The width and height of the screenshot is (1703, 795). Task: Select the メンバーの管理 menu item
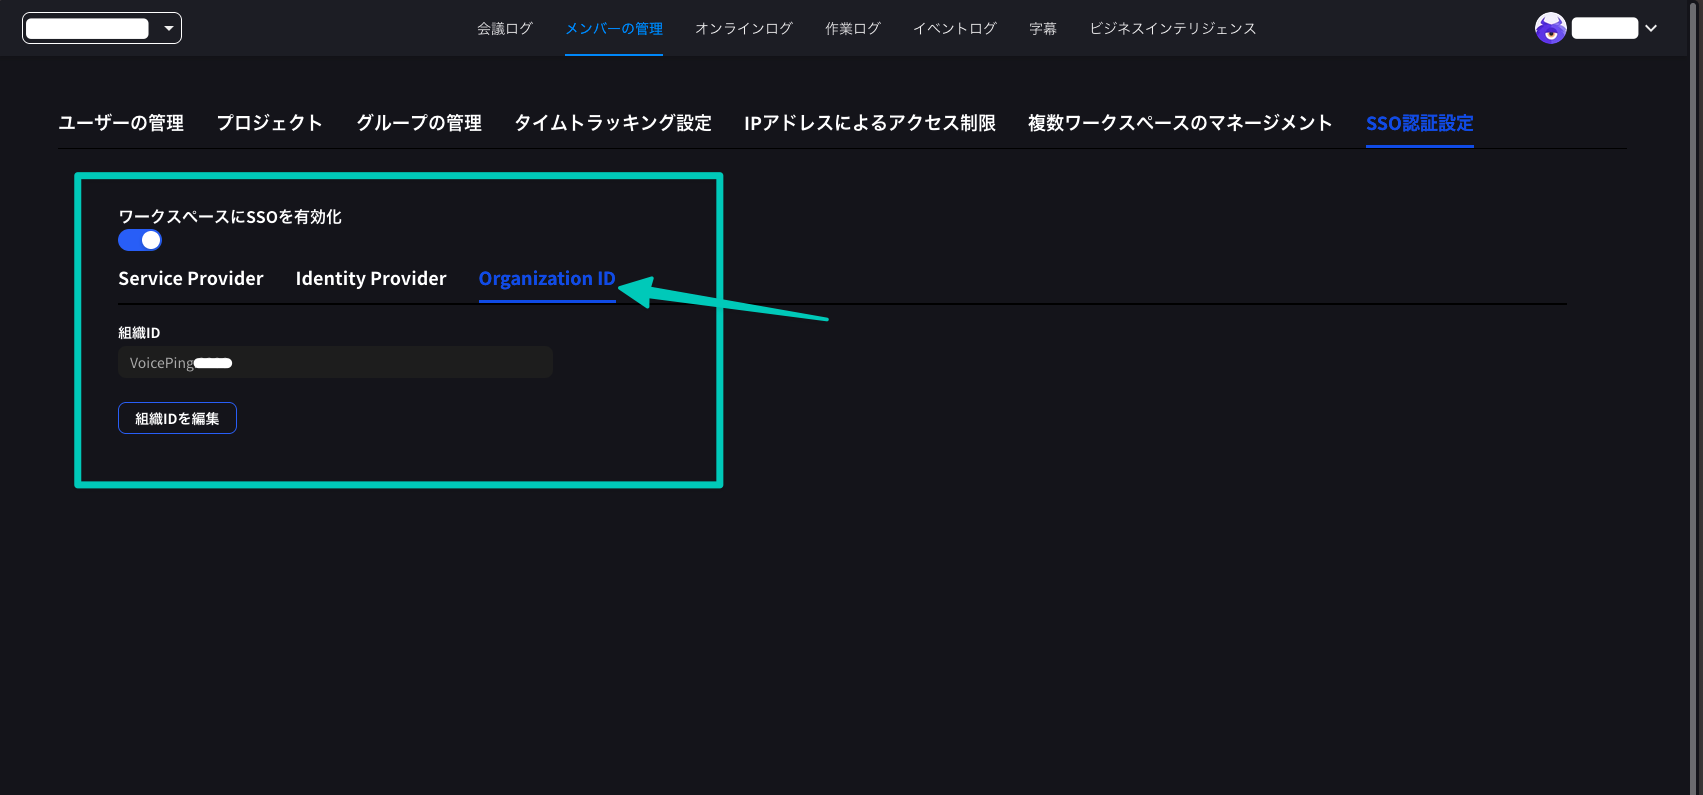[614, 28]
